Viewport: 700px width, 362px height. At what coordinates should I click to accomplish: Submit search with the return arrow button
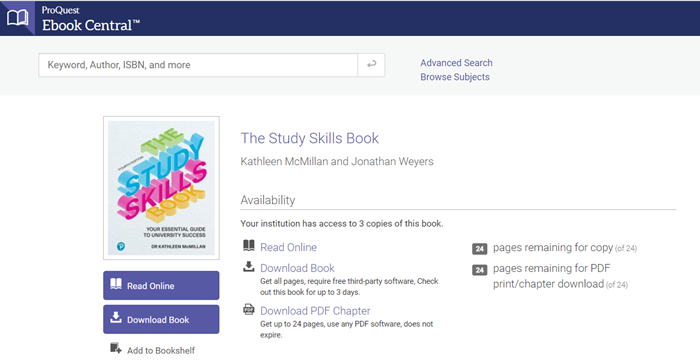click(371, 65)
